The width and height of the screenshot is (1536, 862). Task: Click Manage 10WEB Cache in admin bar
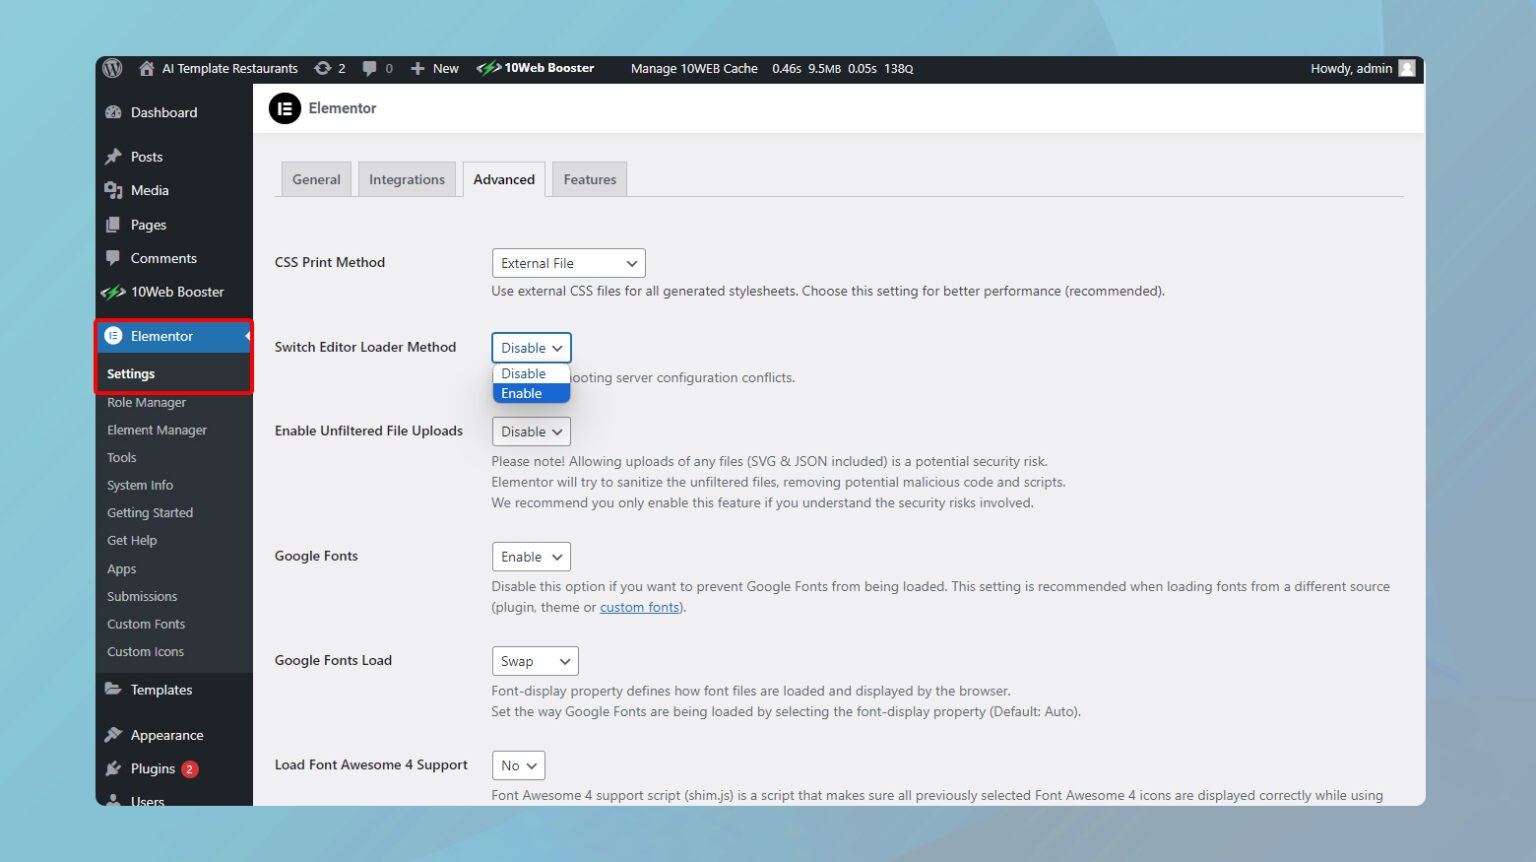[694, 68]
